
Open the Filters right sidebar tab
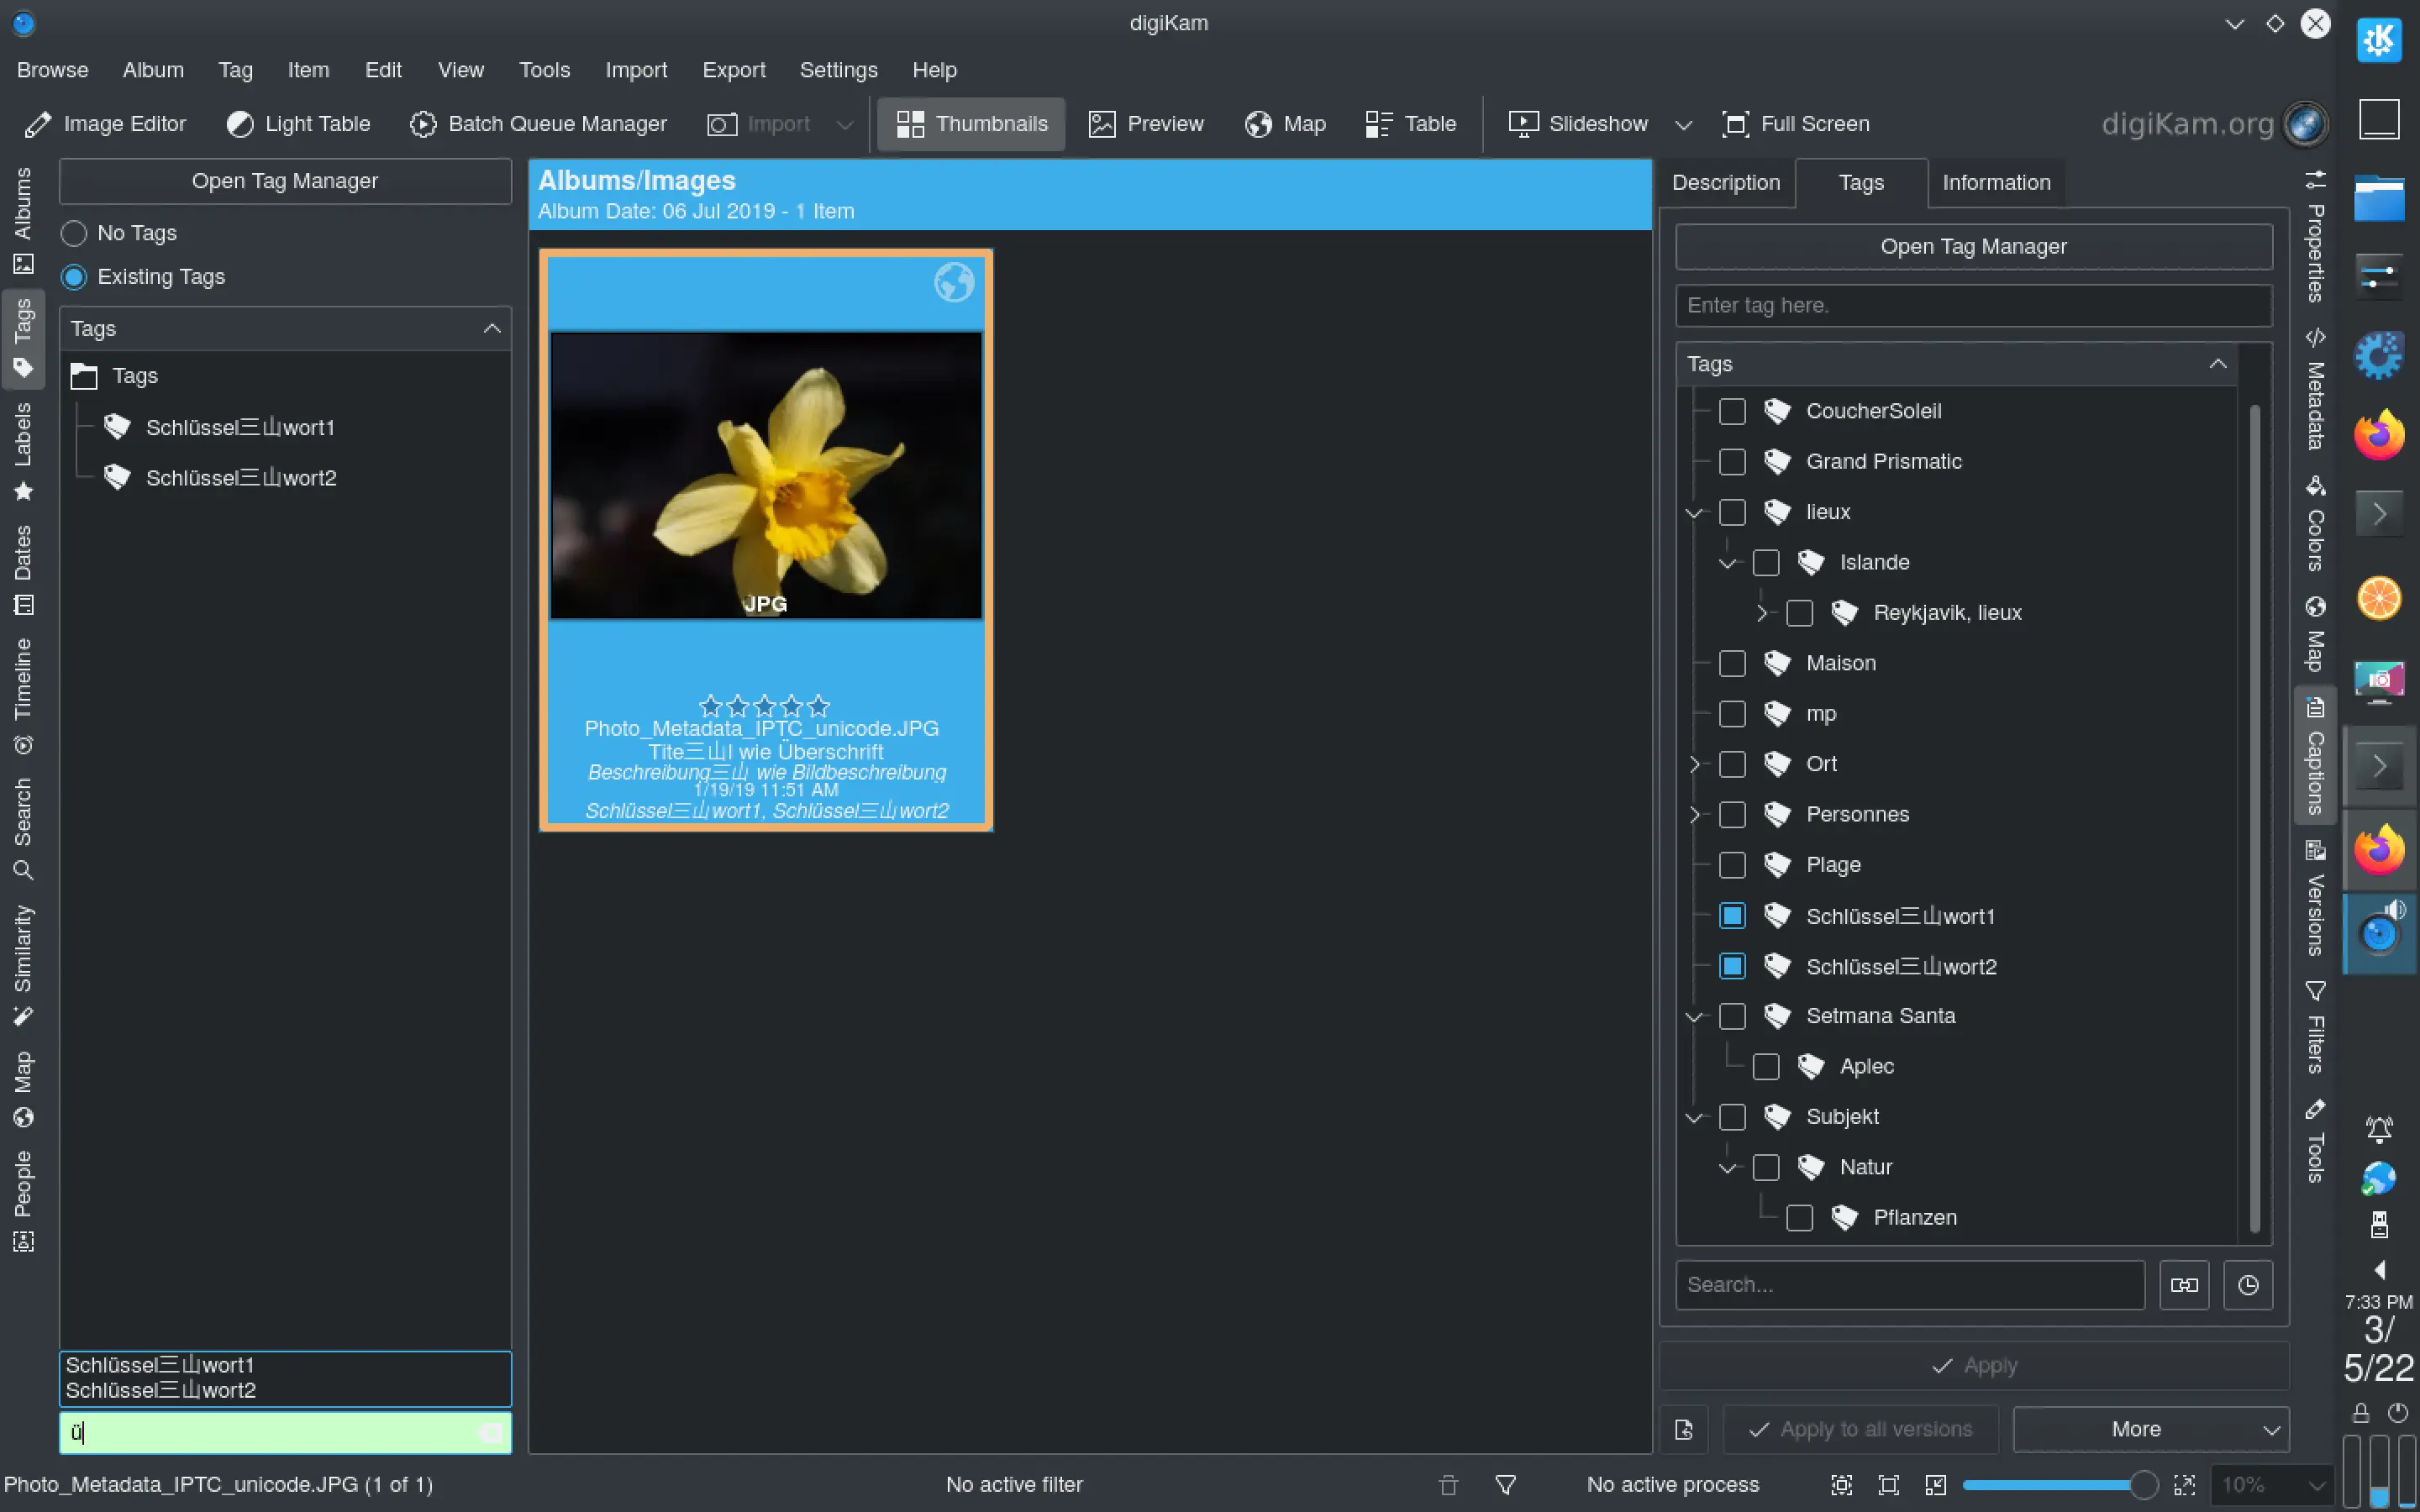tap(2315, 1030)
